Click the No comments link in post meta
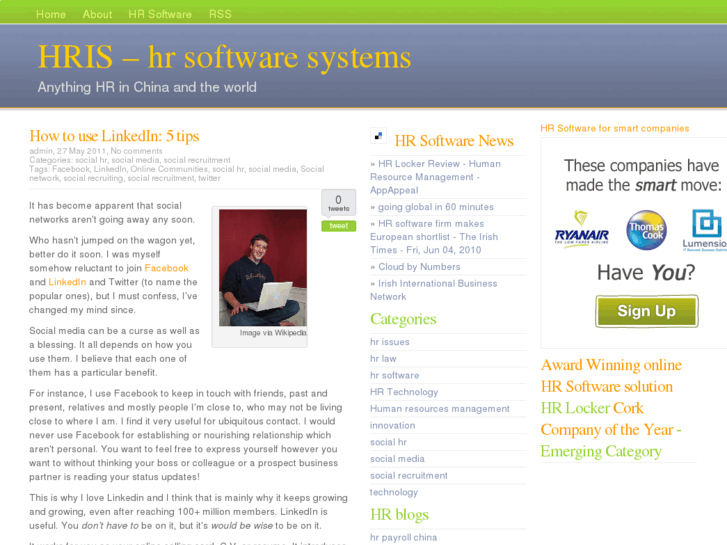The width and height of the screenshot is (727, 545). click(x=136, y=151)
